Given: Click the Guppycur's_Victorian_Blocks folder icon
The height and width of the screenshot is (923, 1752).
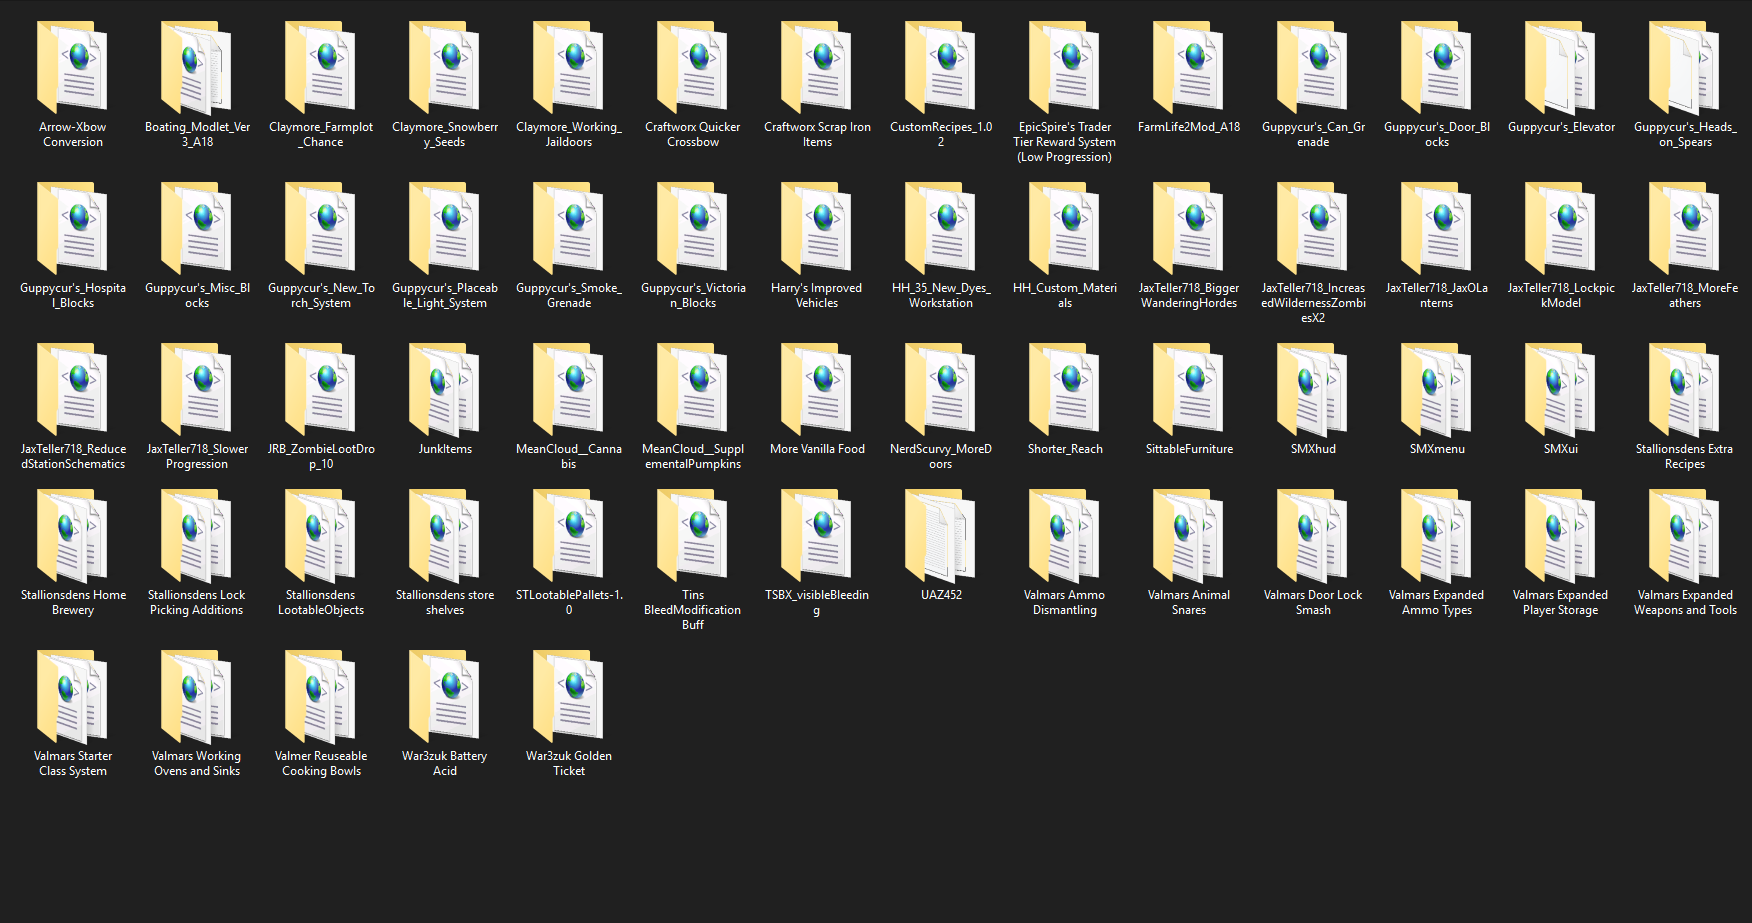Looking at the screenshot, I should tap(693, 229).
